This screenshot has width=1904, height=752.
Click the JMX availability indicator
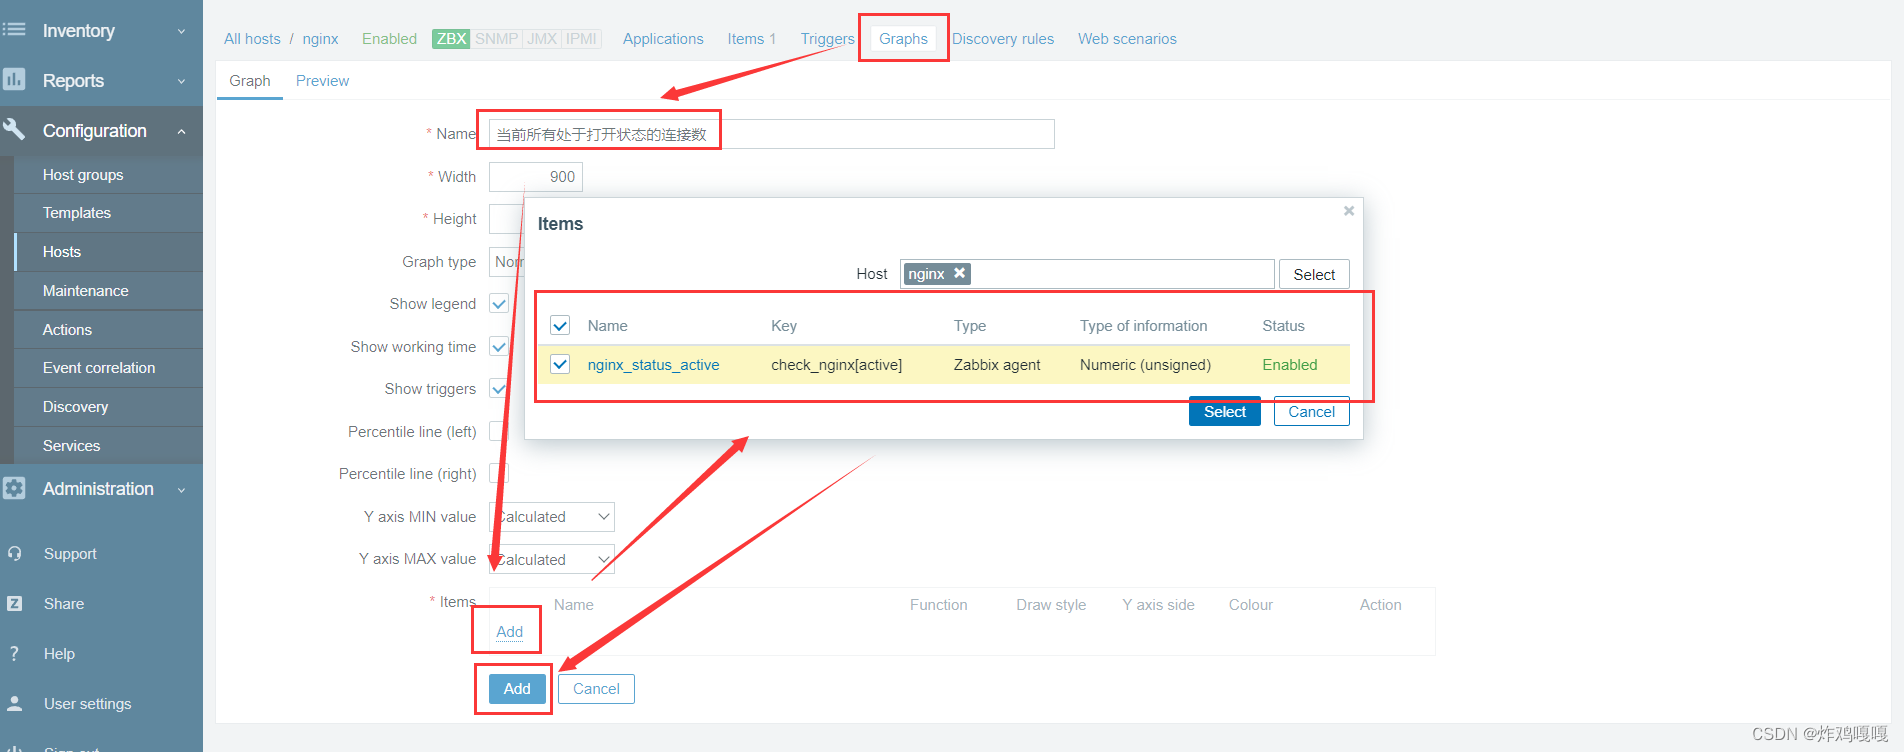coord(542,39)
